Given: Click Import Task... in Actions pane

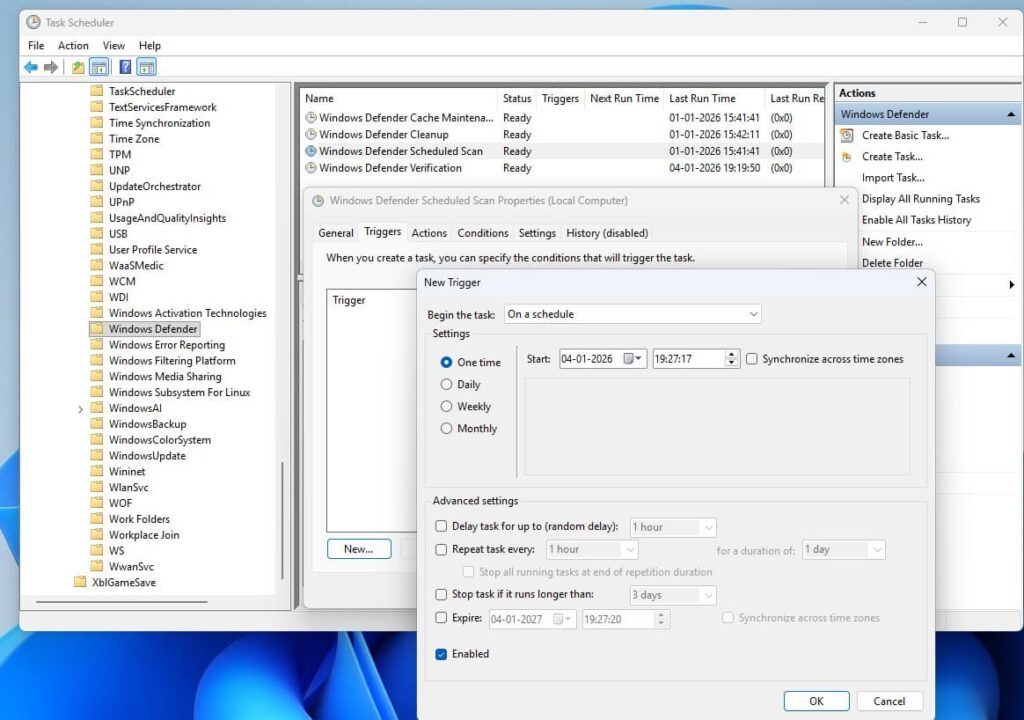Looking at the screenshot, I should [x=893, y=178].
